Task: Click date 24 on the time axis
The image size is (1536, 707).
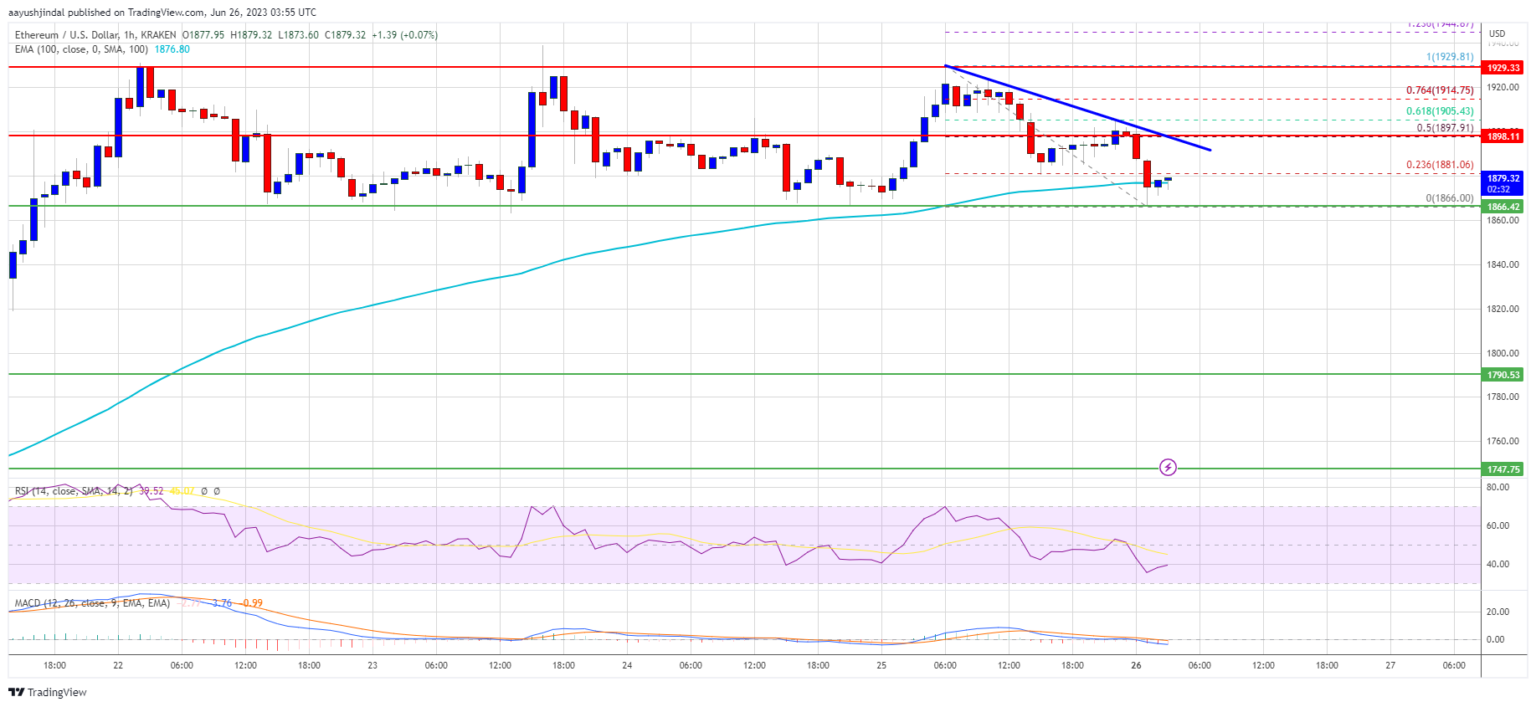Action: coord(627,664)
